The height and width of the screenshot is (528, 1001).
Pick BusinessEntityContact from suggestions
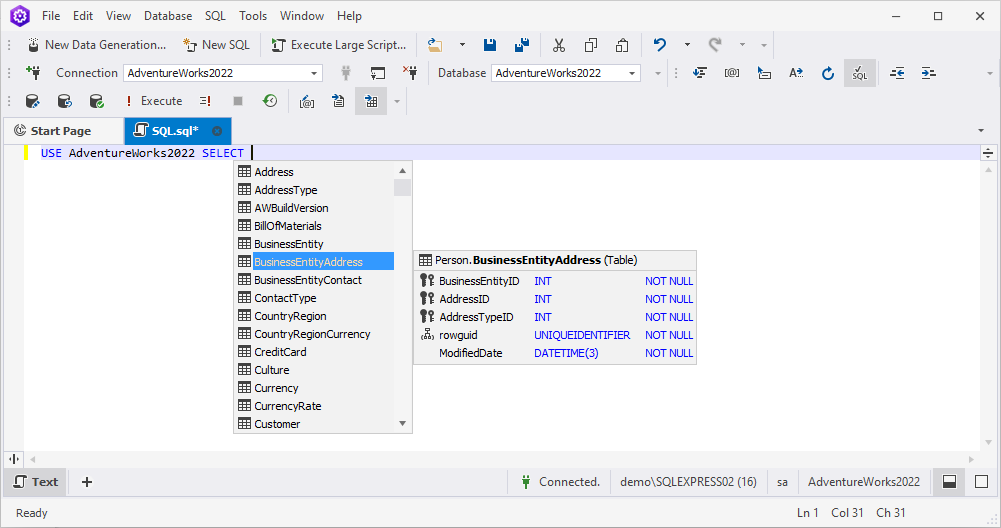click(x=315, y=280)
